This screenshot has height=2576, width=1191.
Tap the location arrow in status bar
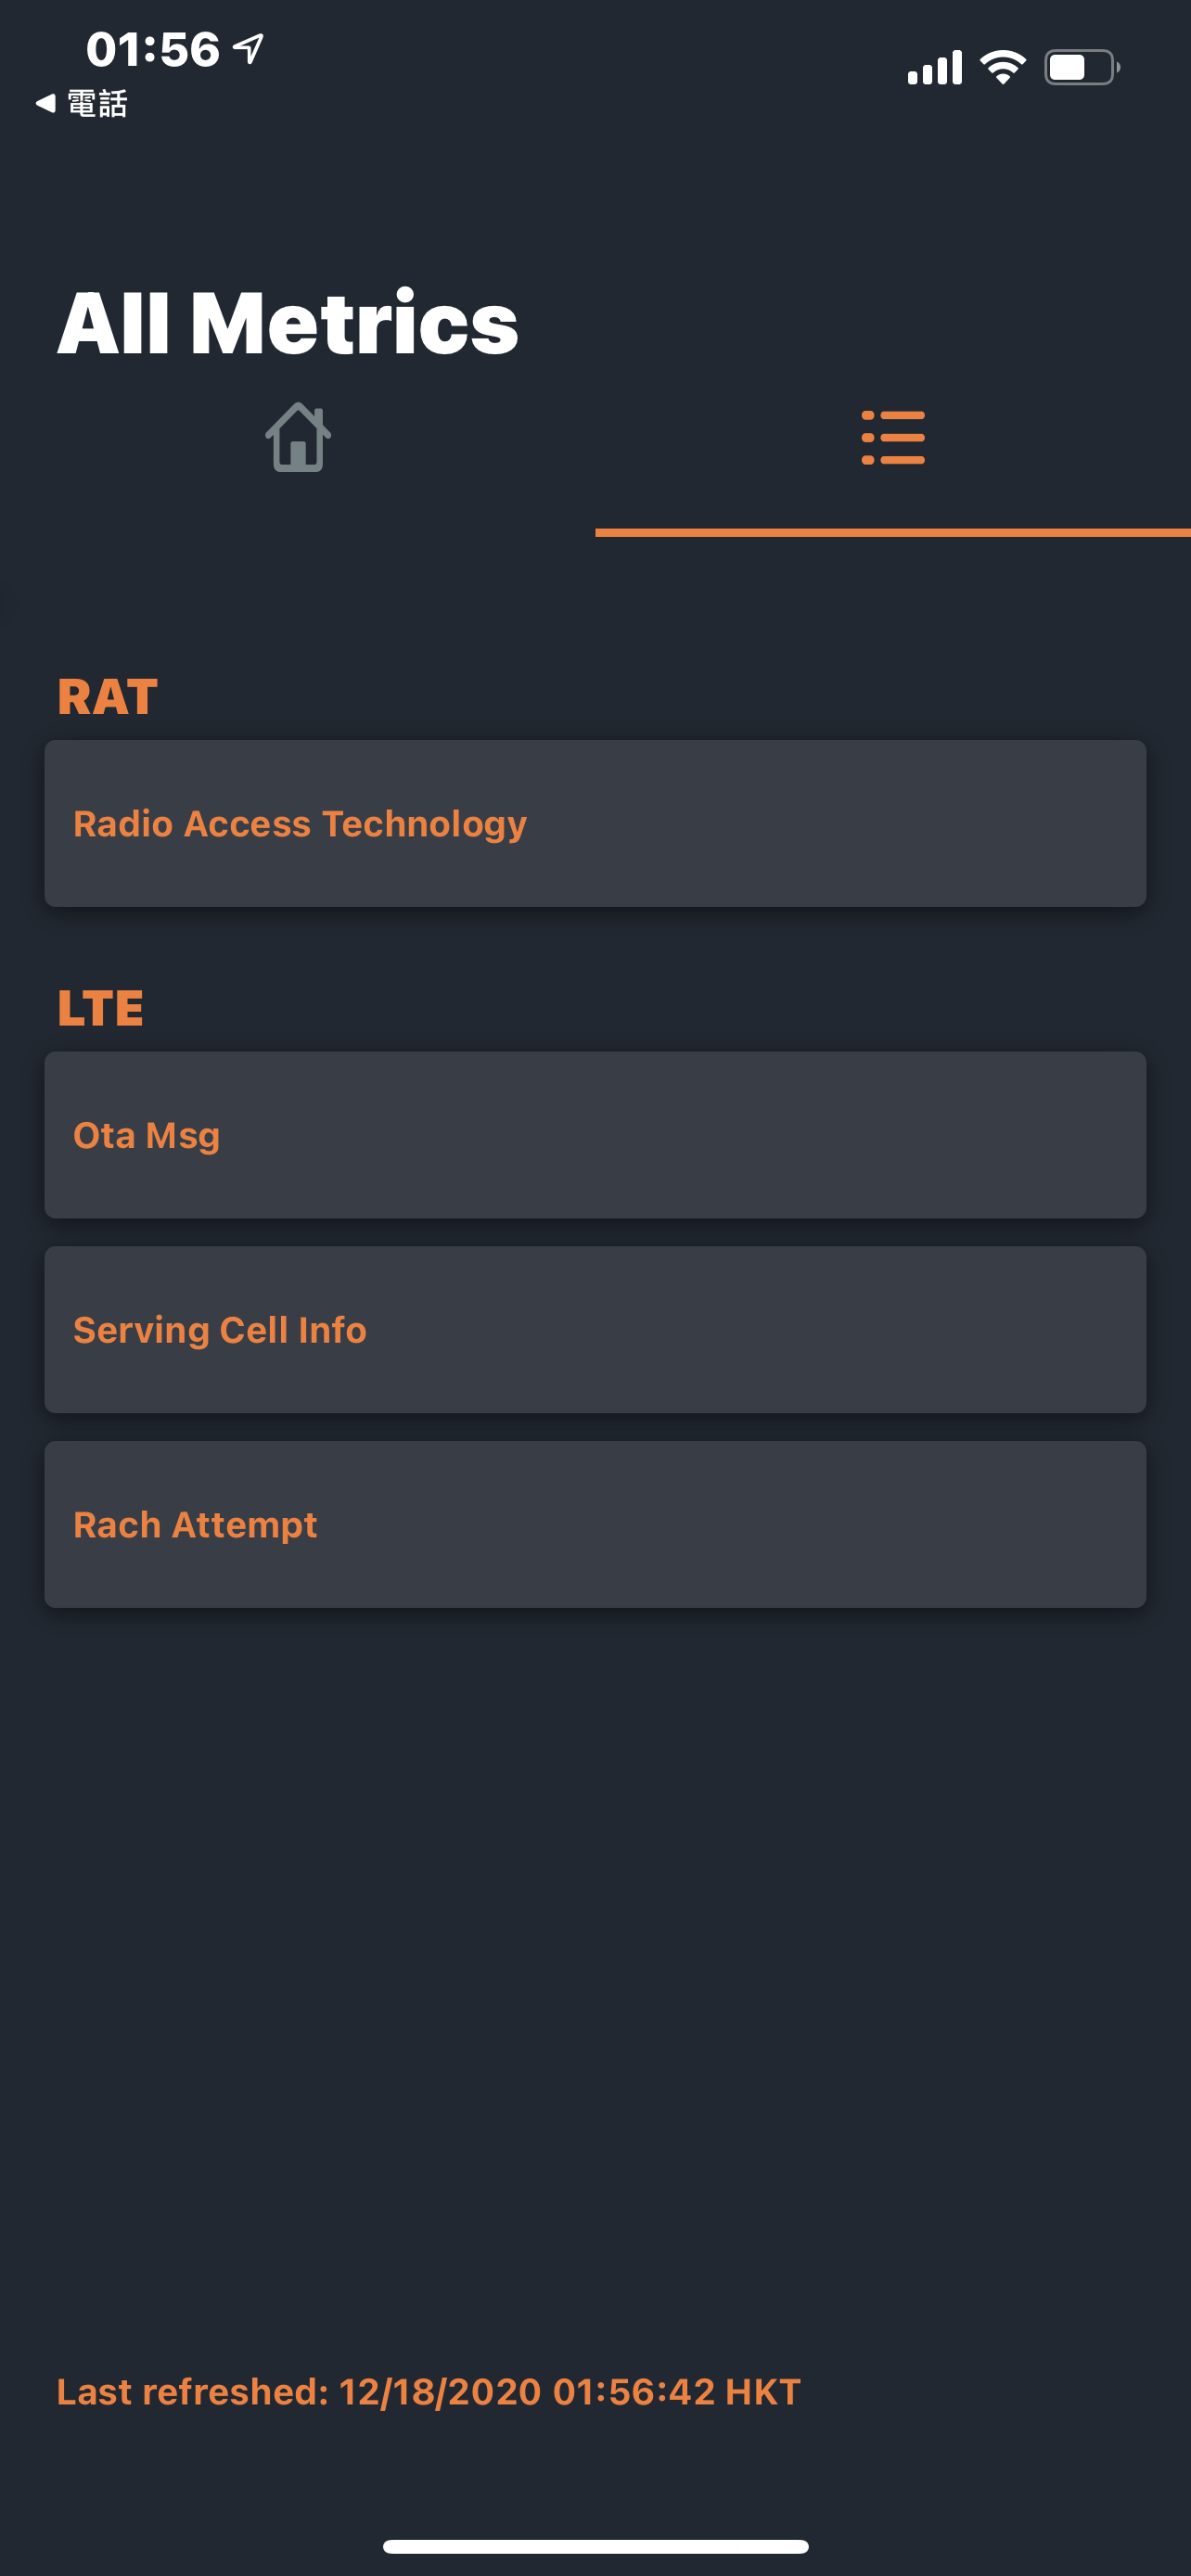pyautogui.click(x=248, y=48)
